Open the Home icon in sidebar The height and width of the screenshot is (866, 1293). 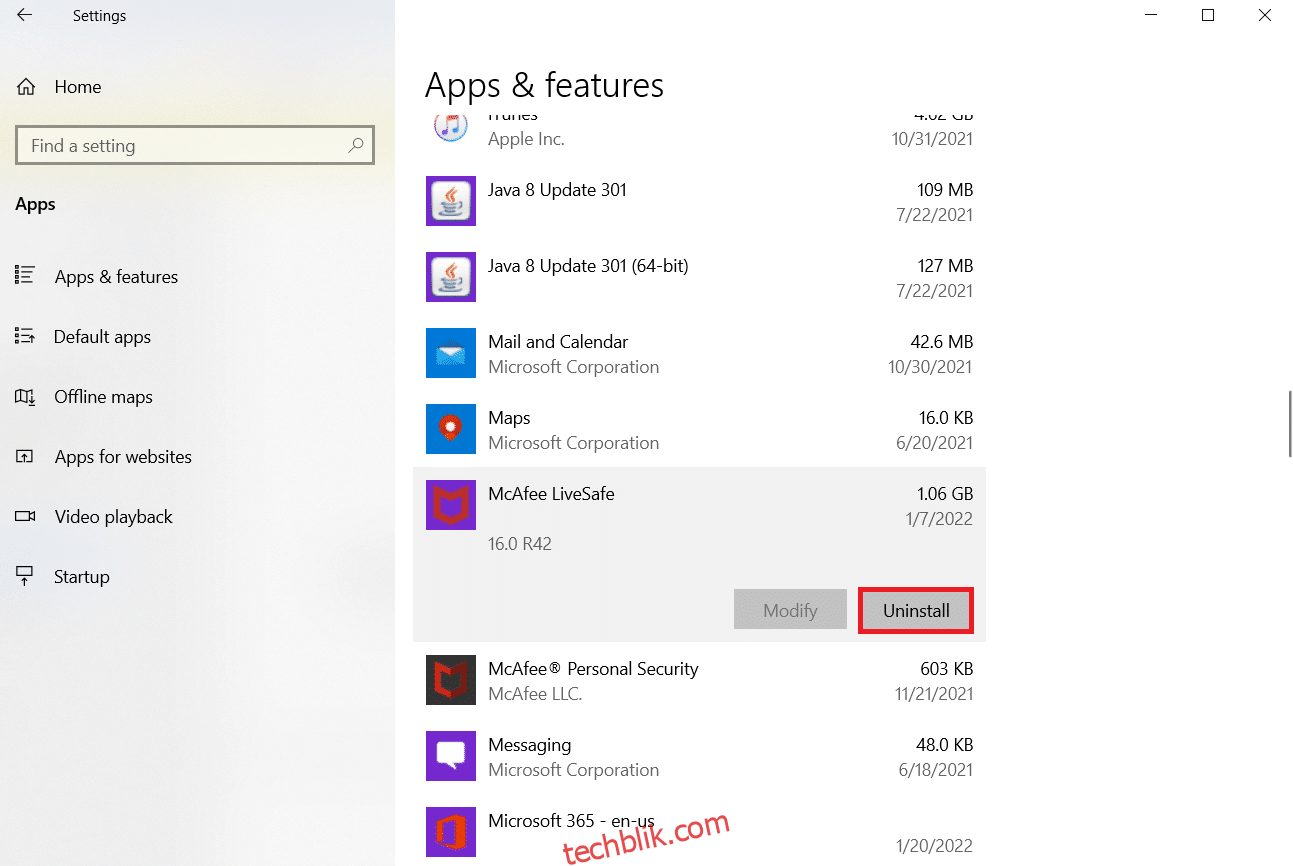tap(27, 87)
